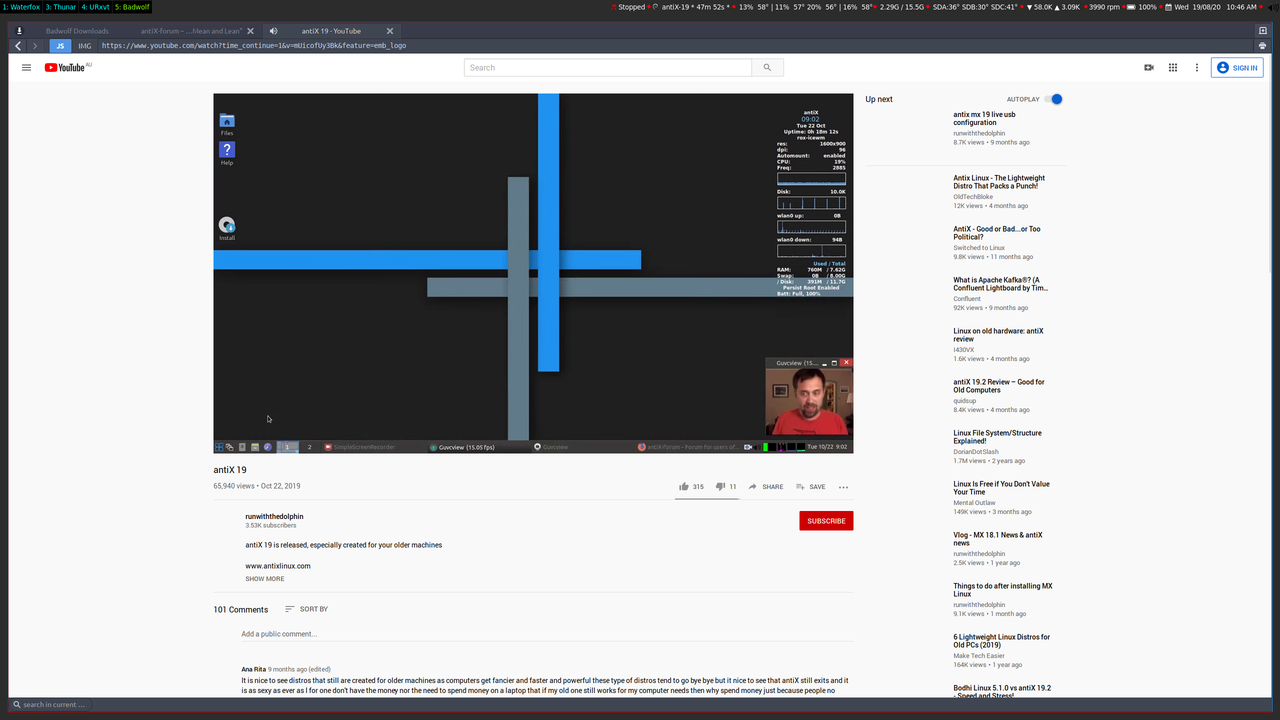Open the YouTube apps grid icon

point(1173,68)
